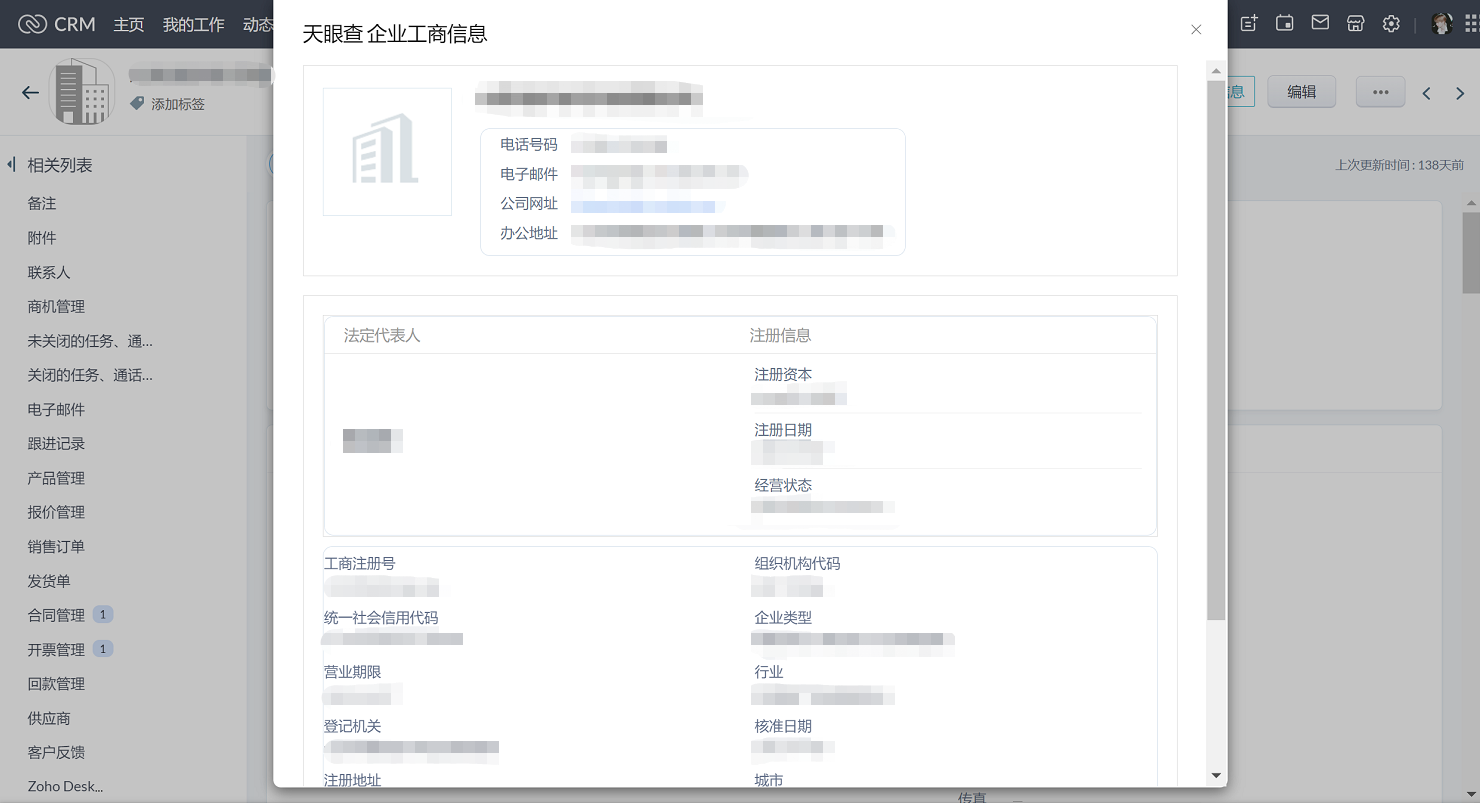Select 合同管理 in the related list
The image size is (1480, 803).
tap(56, 615)
